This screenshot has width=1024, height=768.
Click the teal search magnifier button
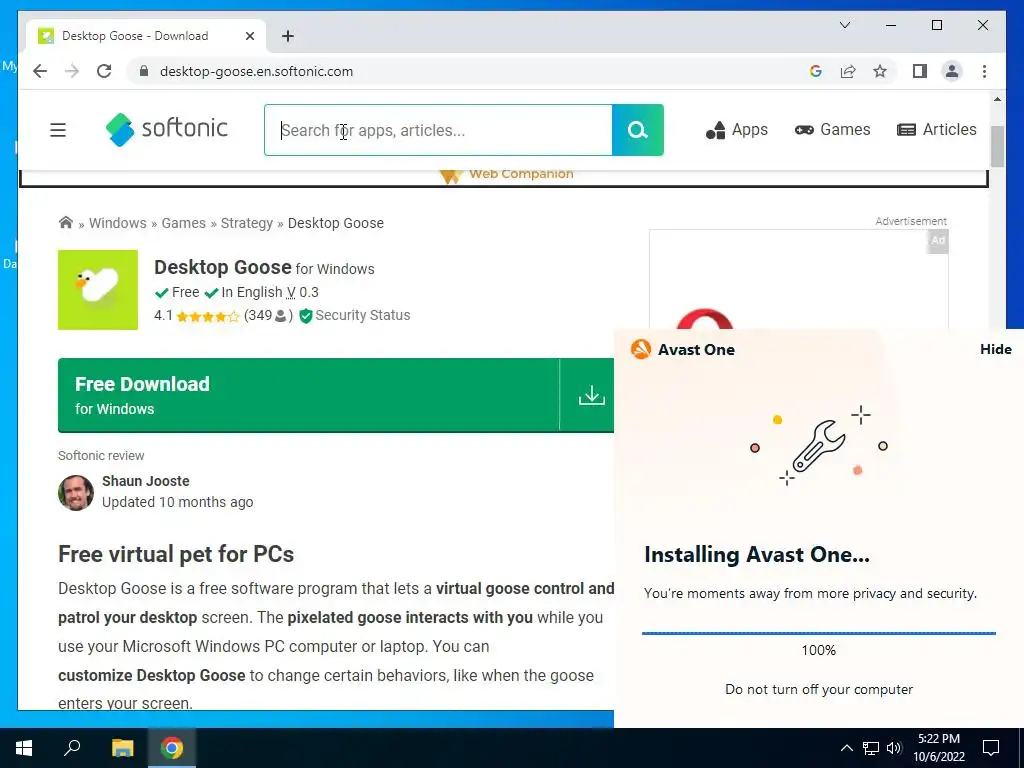coord(637,130)
